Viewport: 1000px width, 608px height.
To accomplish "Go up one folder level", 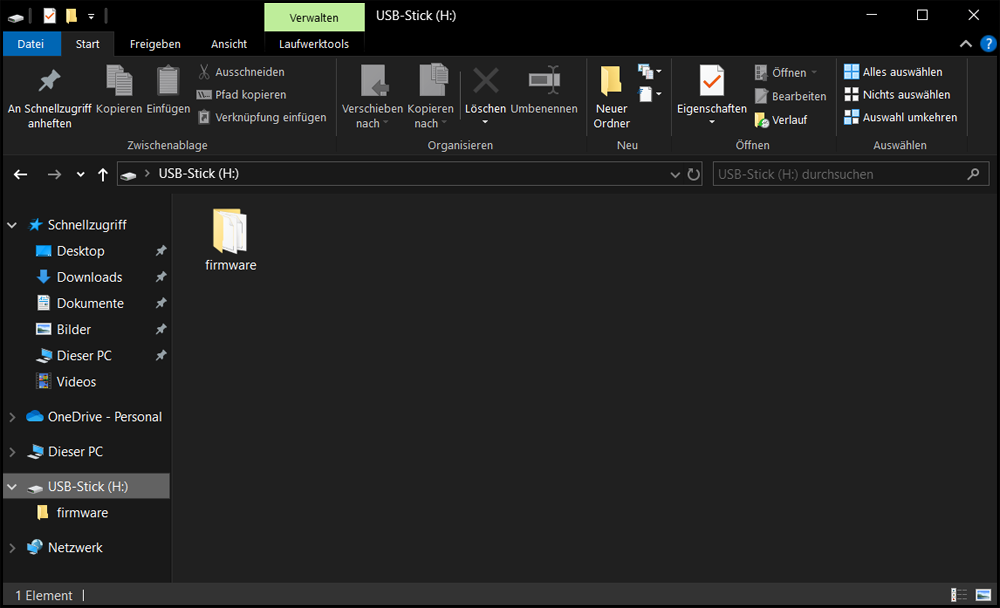I will (103, 174).
